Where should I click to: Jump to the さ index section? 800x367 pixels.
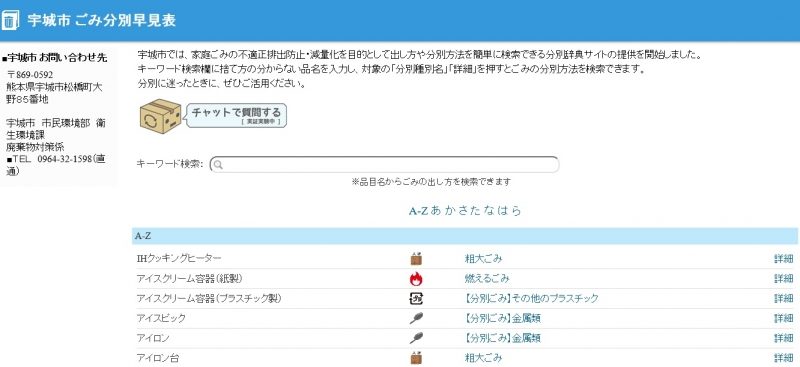(x=463, y=211)
